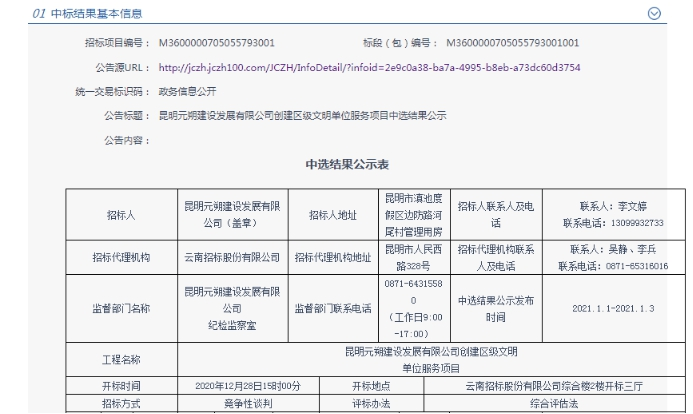693x414 pixels.
Task: Click the 招标人地址 address value cell
Action: 413,214
